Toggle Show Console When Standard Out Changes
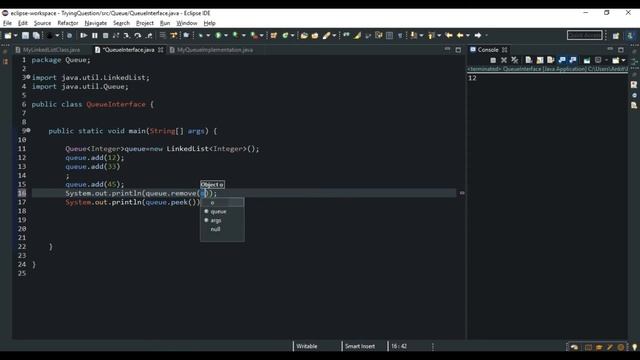This screenshot has width=640, height=360. (562, 60)
